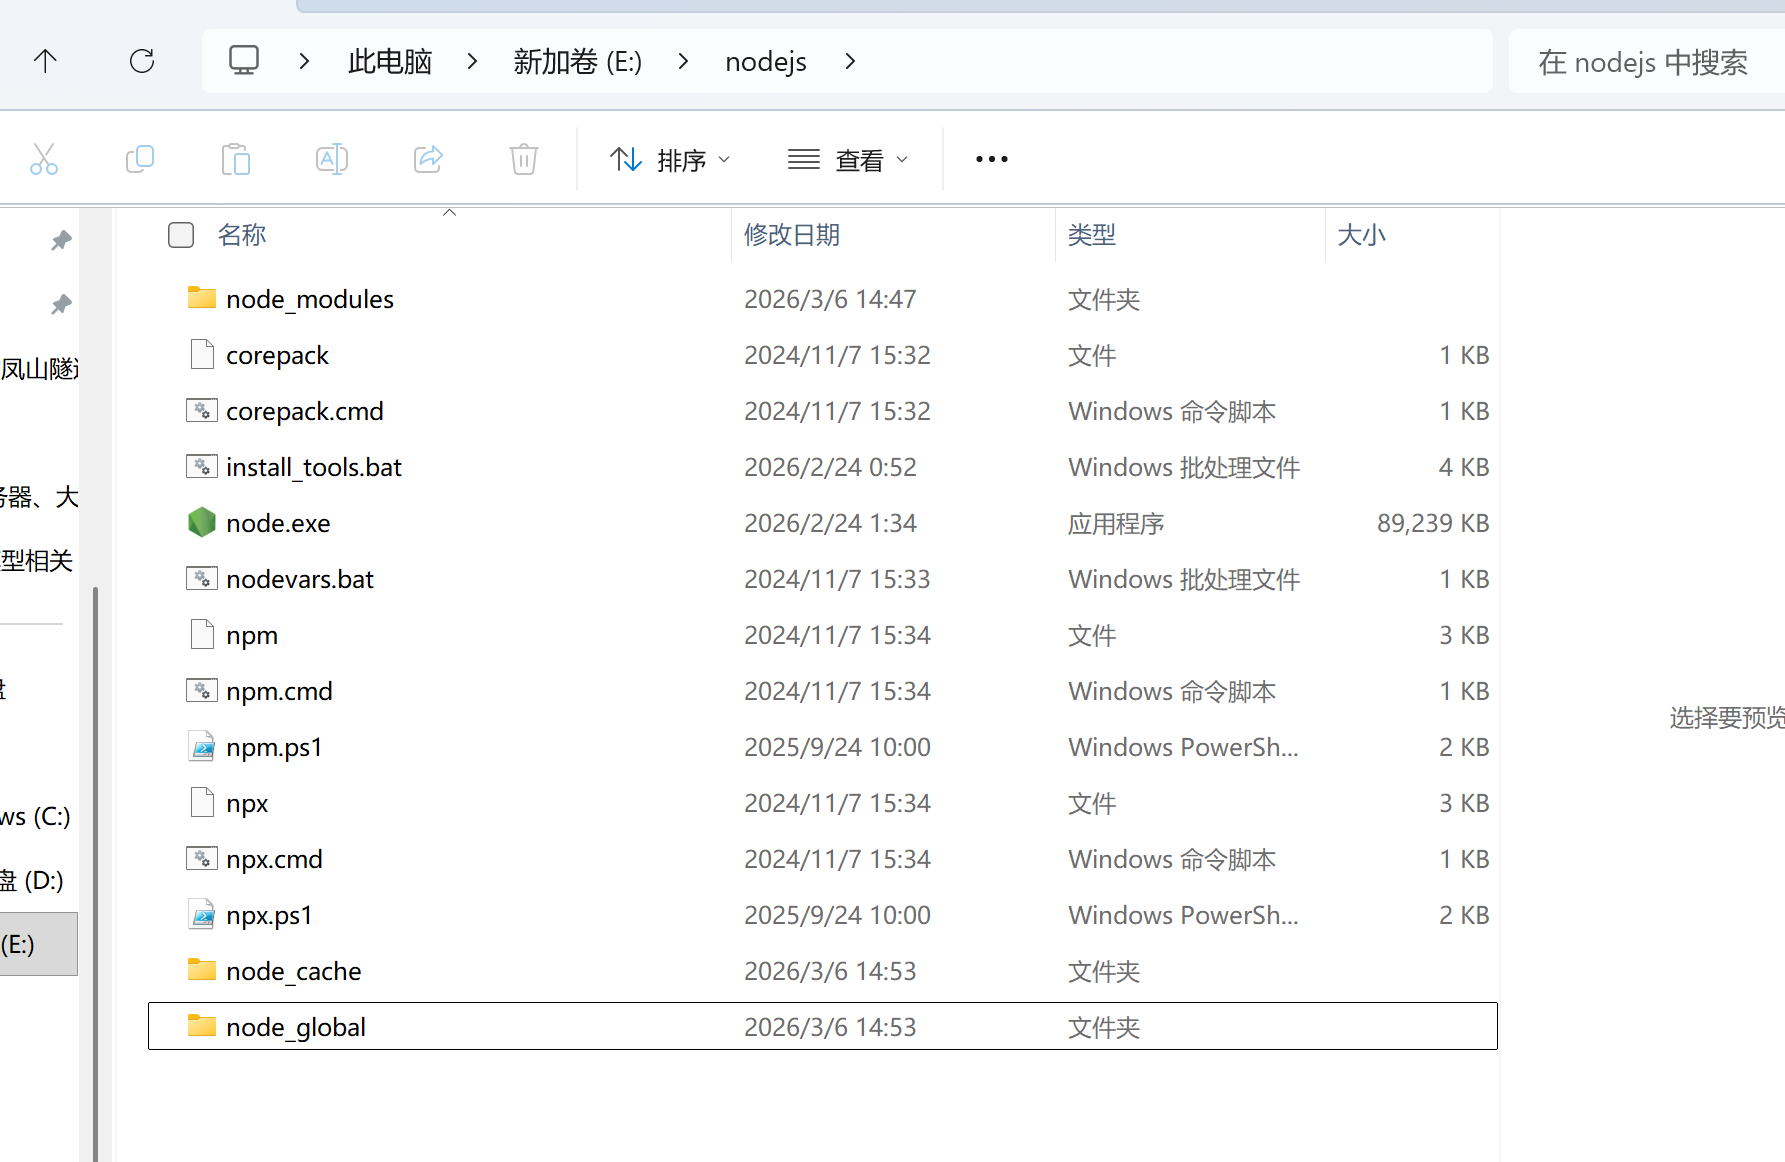The image size is (1785, 1162).
Task: Select the (D:) drive in sidebar
Action: pos(32,880)
